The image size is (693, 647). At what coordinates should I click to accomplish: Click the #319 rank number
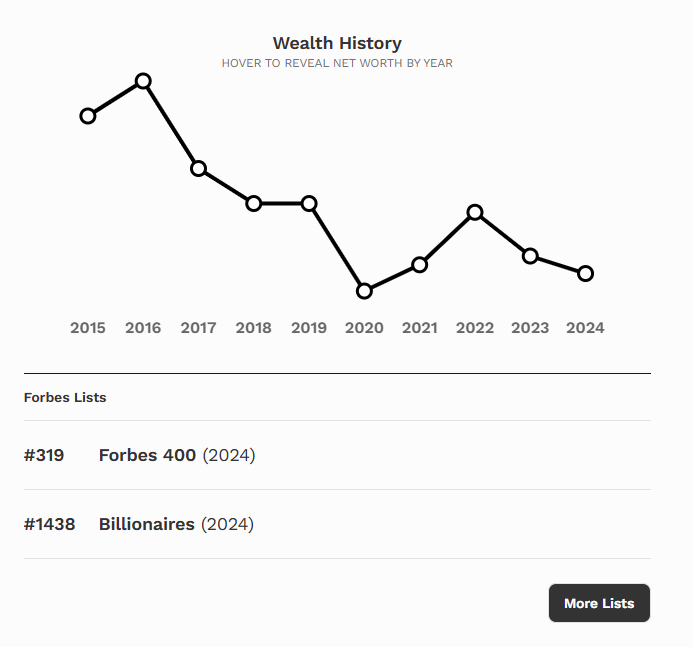click(x=44, y=455)
